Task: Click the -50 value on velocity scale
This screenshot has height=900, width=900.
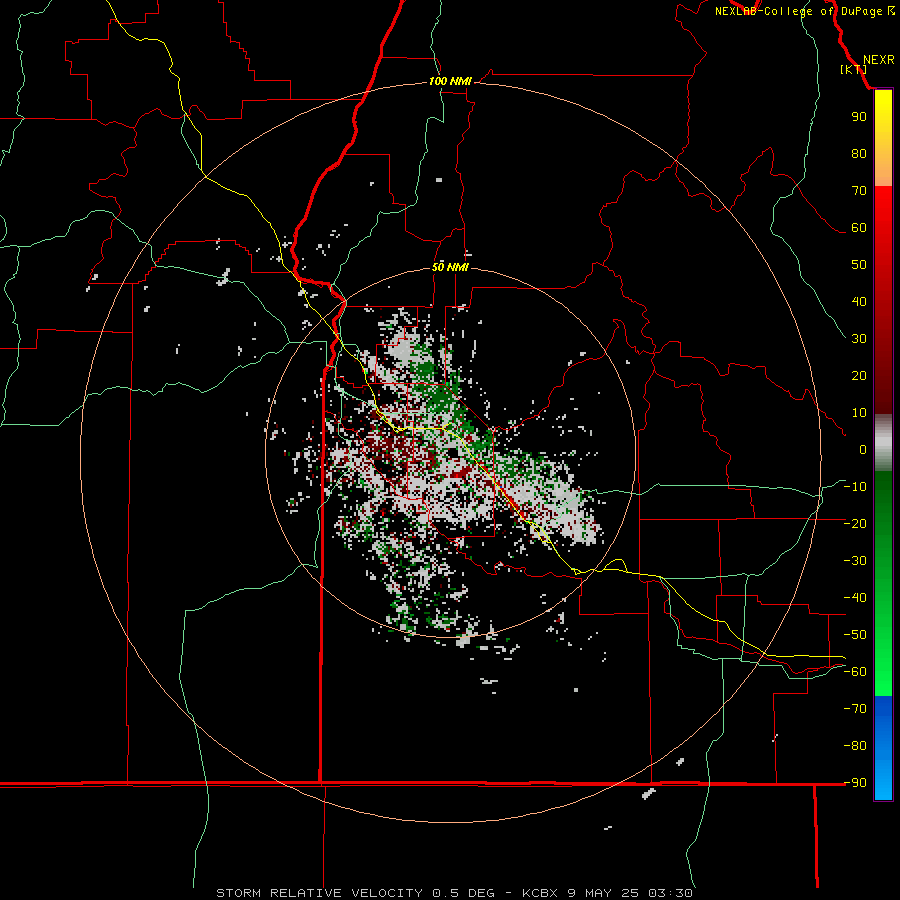Action: pos(855,635)
